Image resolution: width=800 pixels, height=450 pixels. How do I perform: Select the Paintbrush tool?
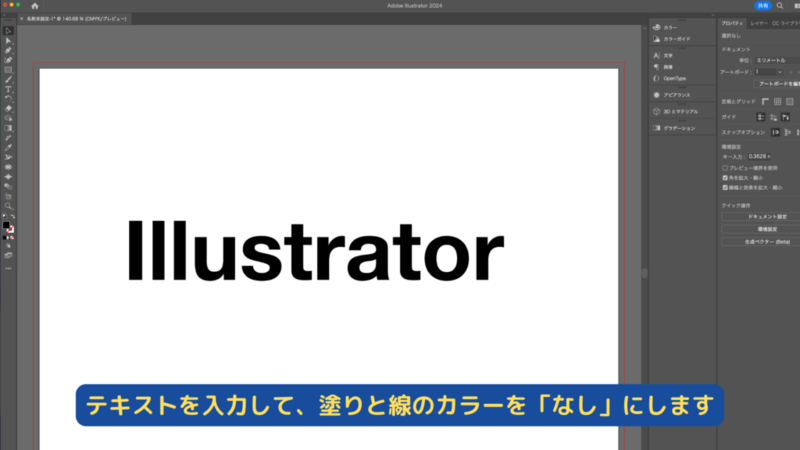tap(8, 80)
